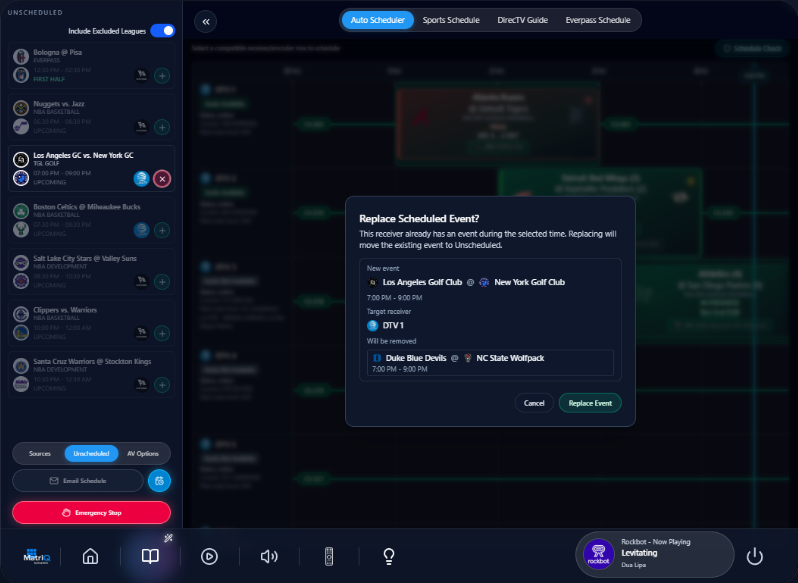
Task: Select the Clippers vs. Warriors event card
Action: coord(92,323)
